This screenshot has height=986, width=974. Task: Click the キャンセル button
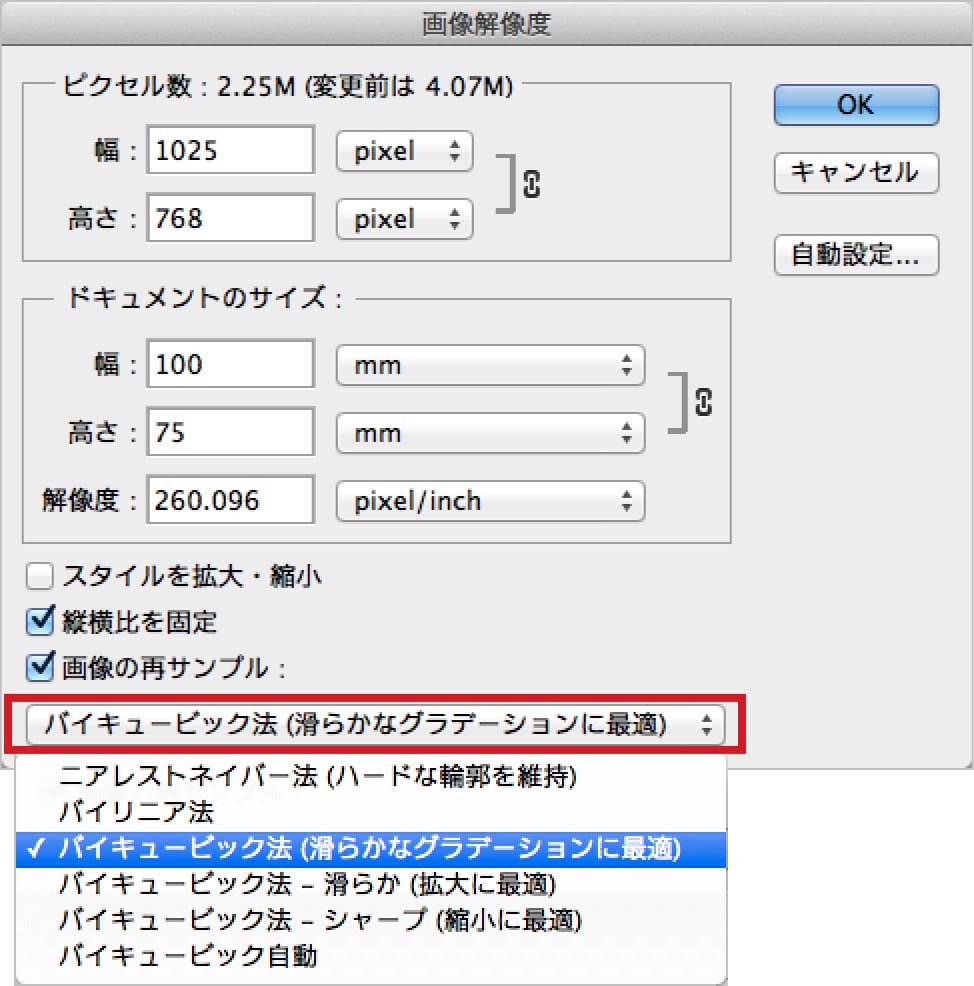click(855, 172)
